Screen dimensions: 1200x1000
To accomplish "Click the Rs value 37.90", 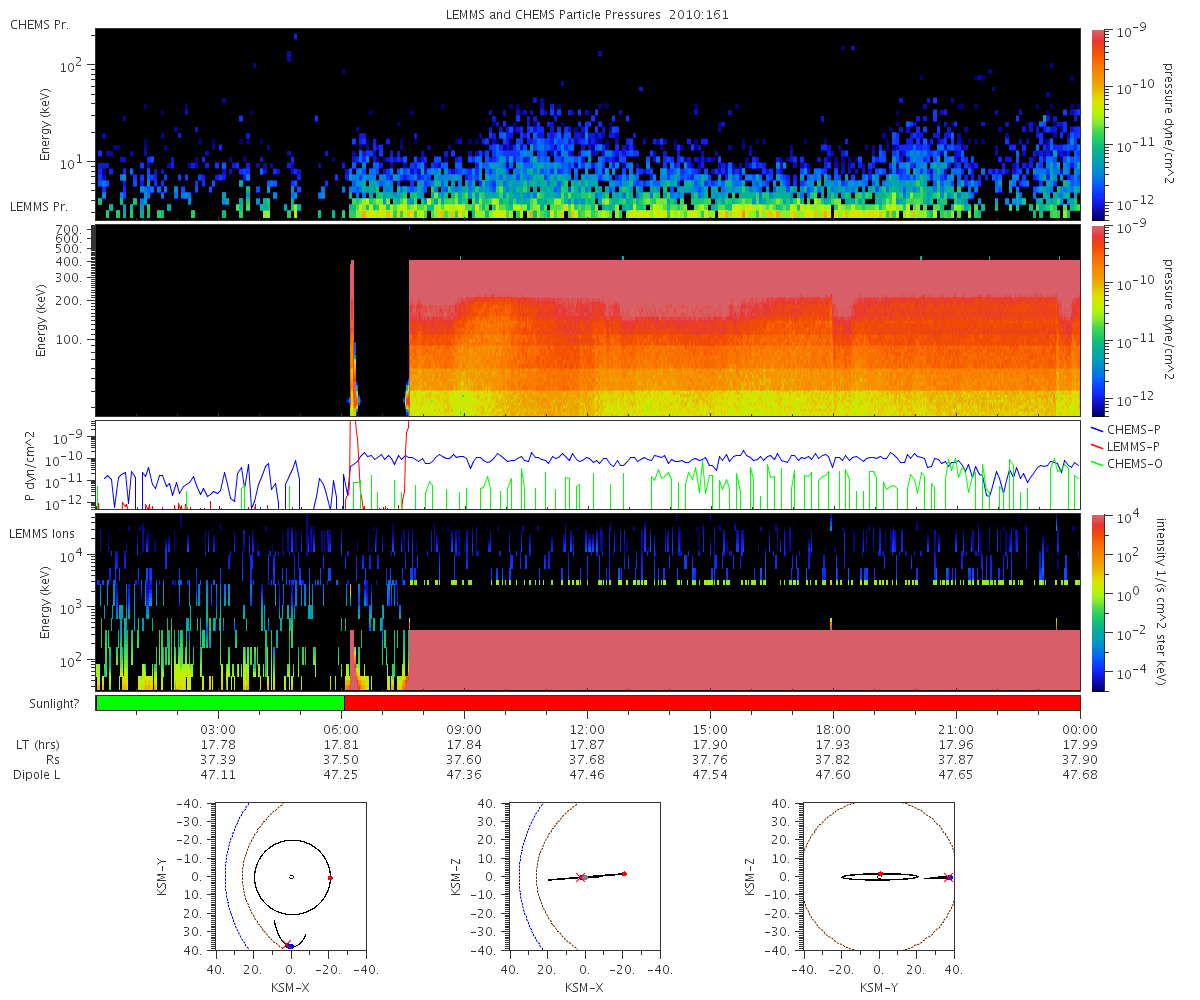I will coord(1080,759).
